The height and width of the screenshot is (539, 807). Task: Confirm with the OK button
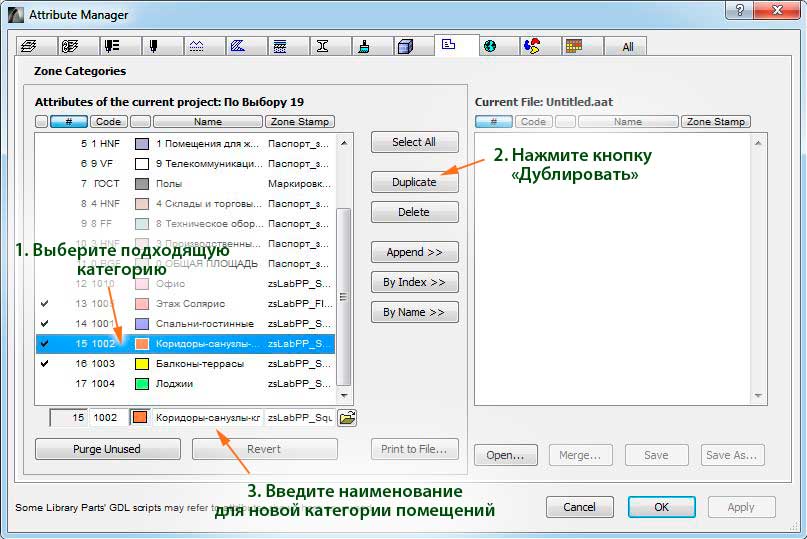click(x=661, y=507)
